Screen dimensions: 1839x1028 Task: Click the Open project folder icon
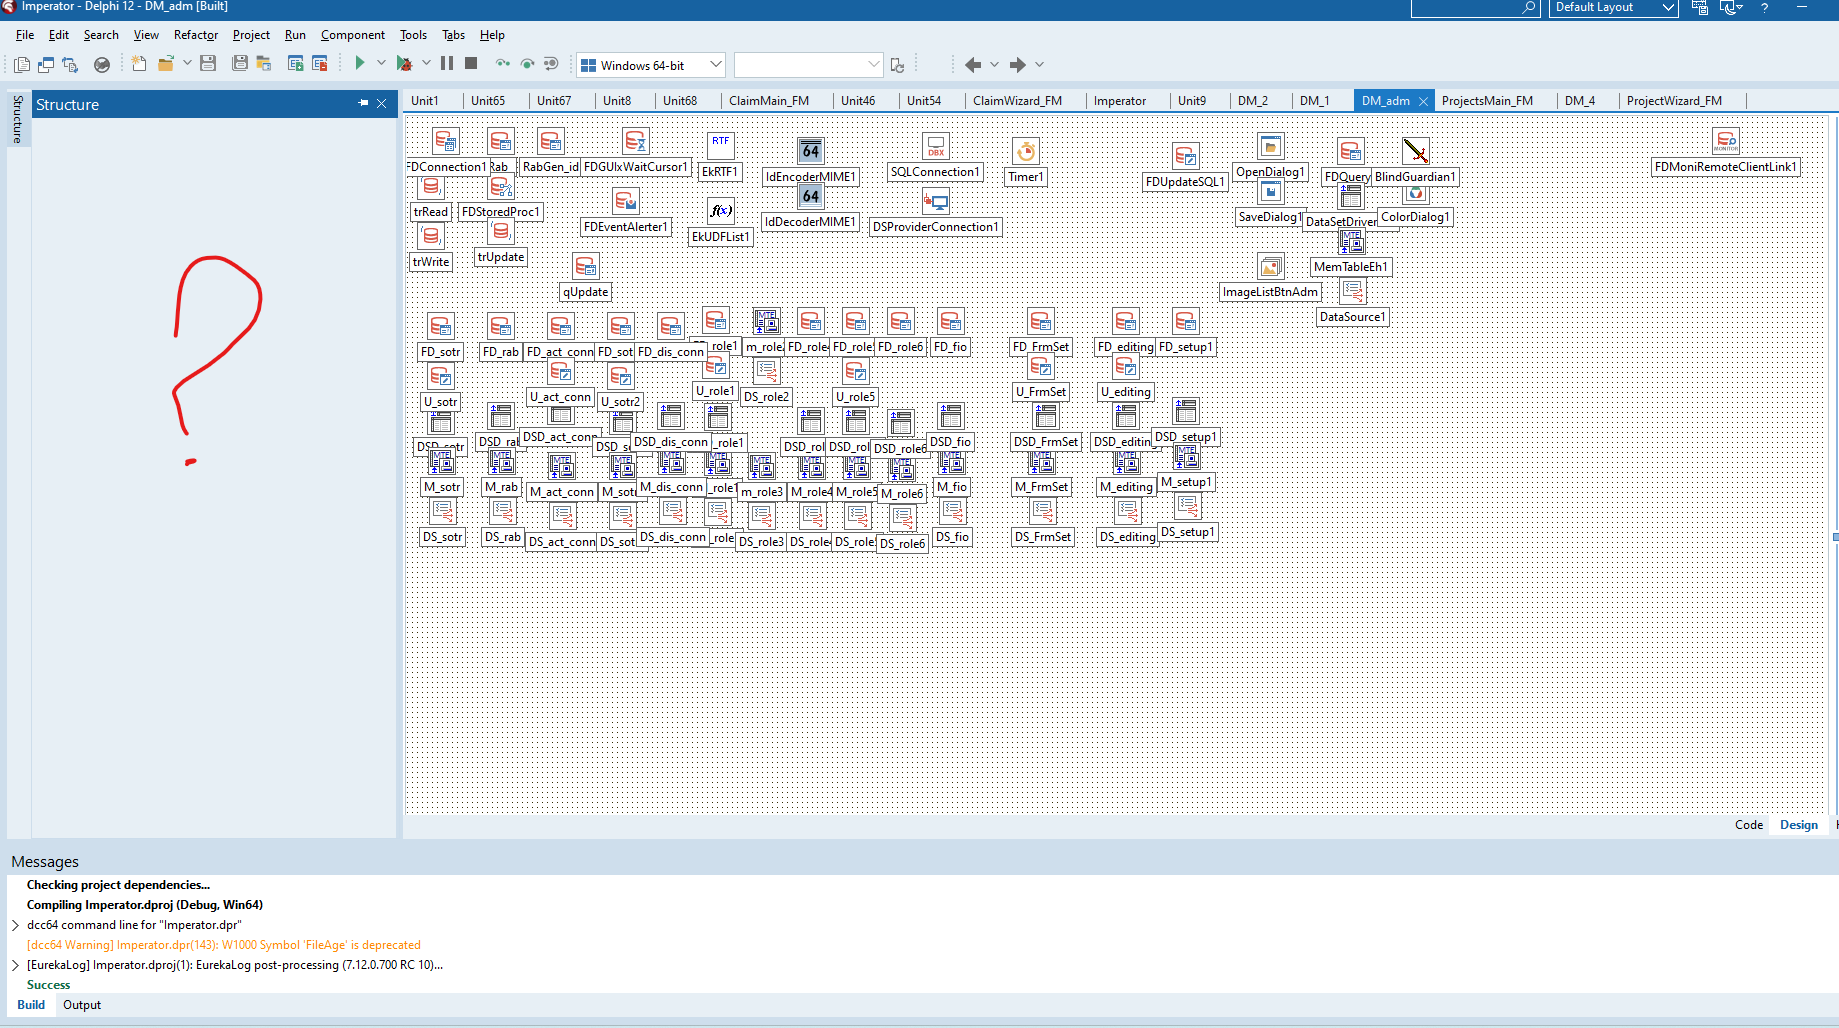(166, 64)
